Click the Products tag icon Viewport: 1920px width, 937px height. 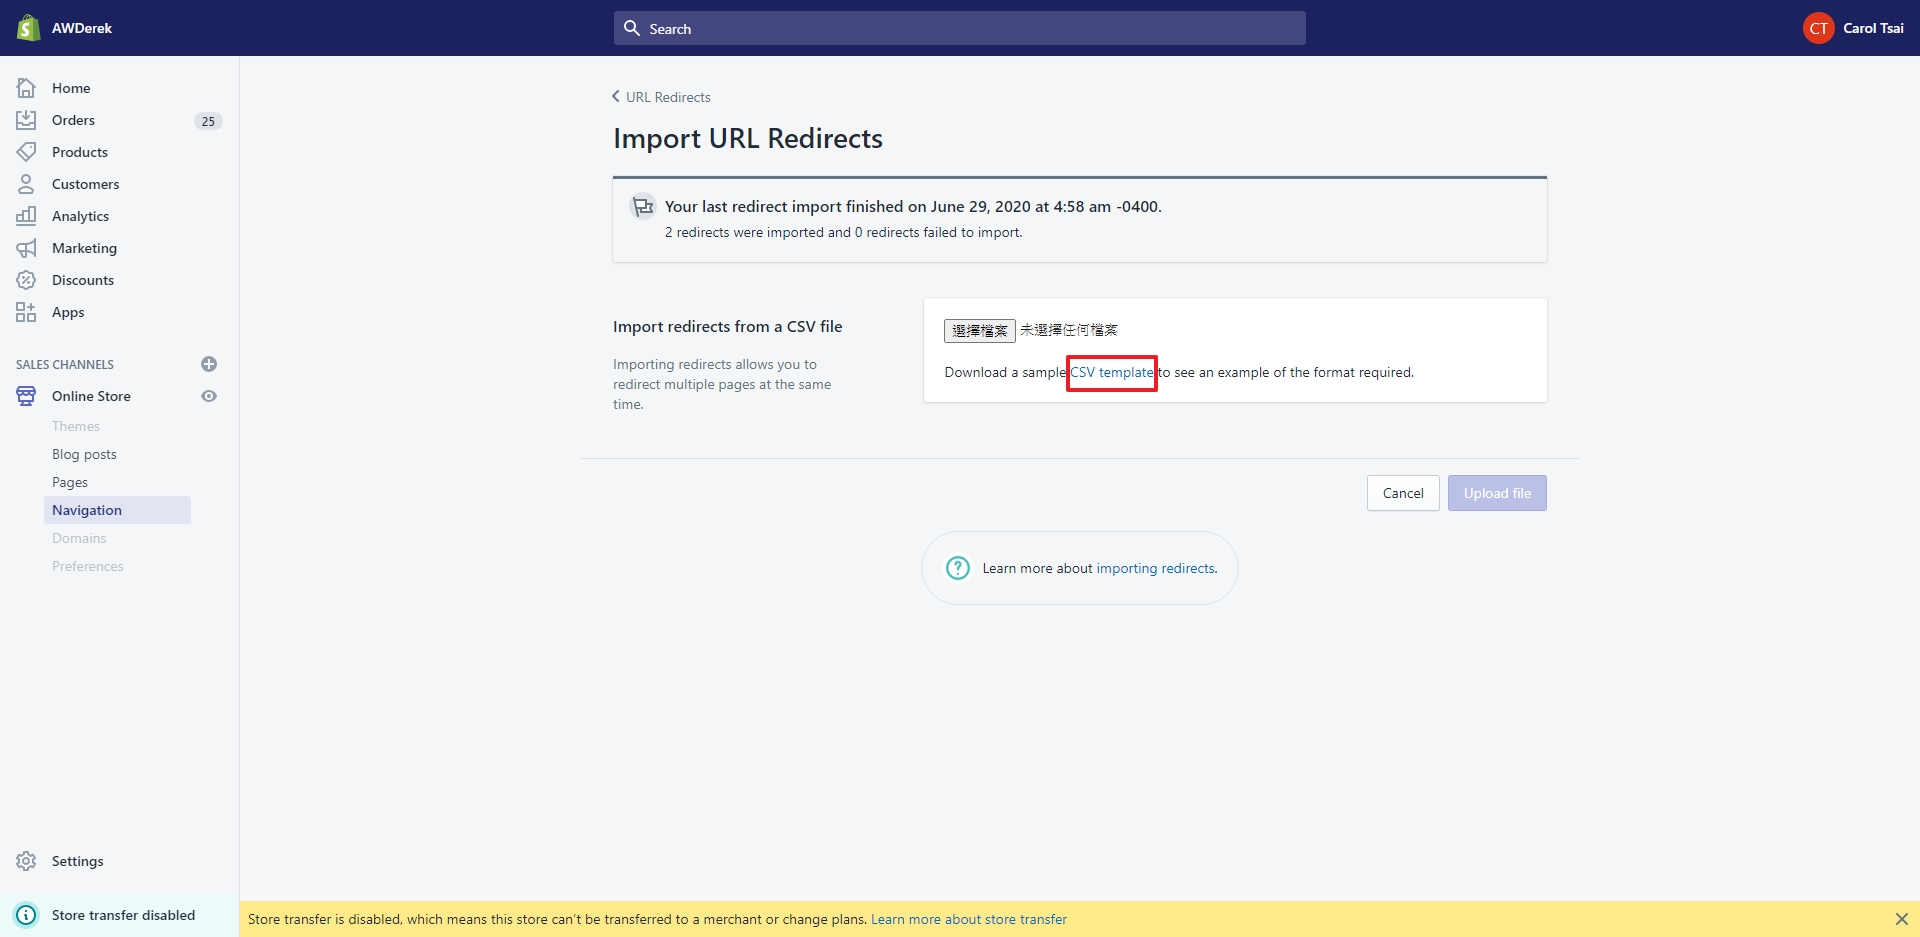pyautogui.click(x=26, y=152)
